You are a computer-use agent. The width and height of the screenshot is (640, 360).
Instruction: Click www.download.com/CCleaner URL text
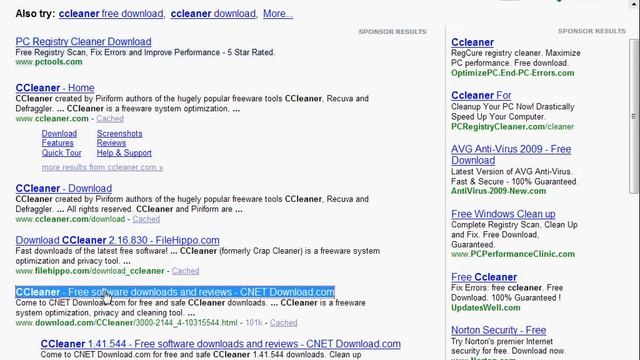tap(127, 323)
